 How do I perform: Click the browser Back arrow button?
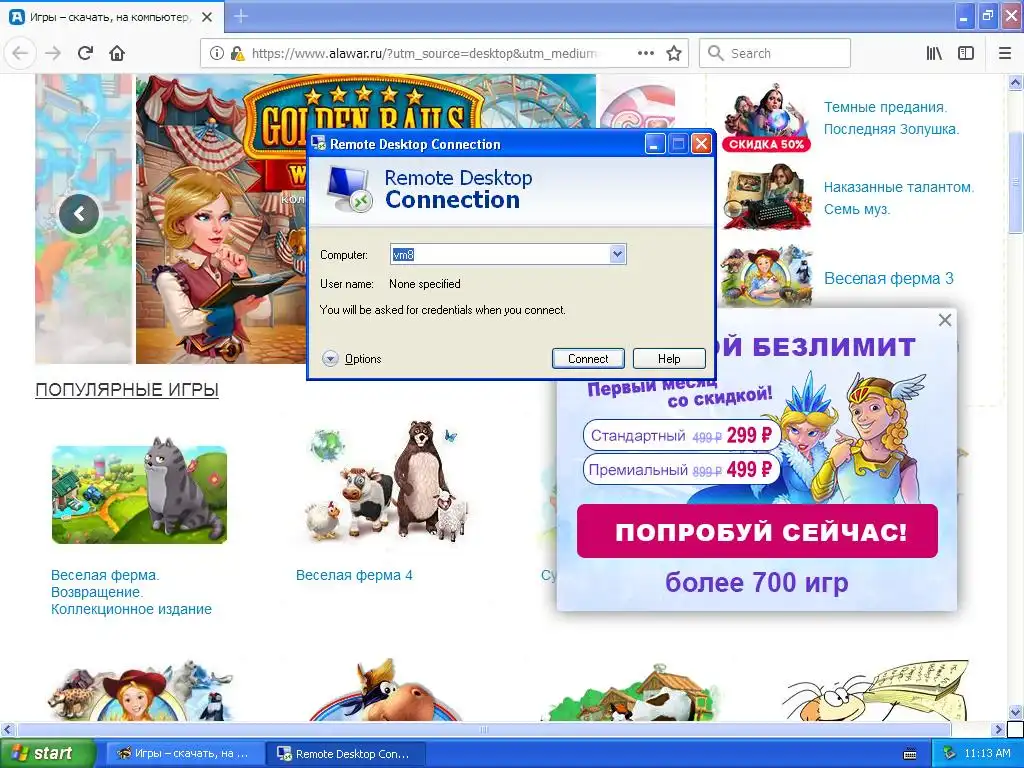(20, 53)
